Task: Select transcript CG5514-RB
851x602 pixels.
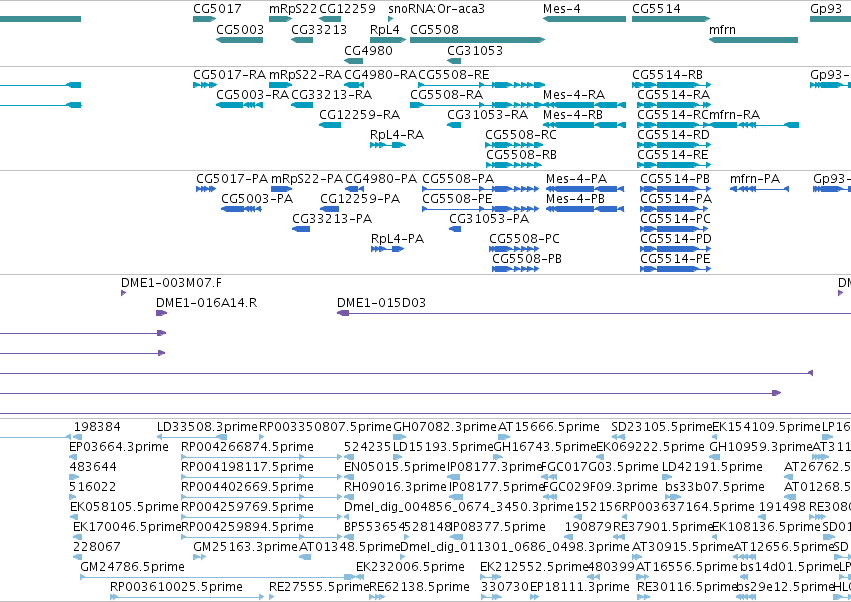Action: pyautogui.click(x=671, y=85)
